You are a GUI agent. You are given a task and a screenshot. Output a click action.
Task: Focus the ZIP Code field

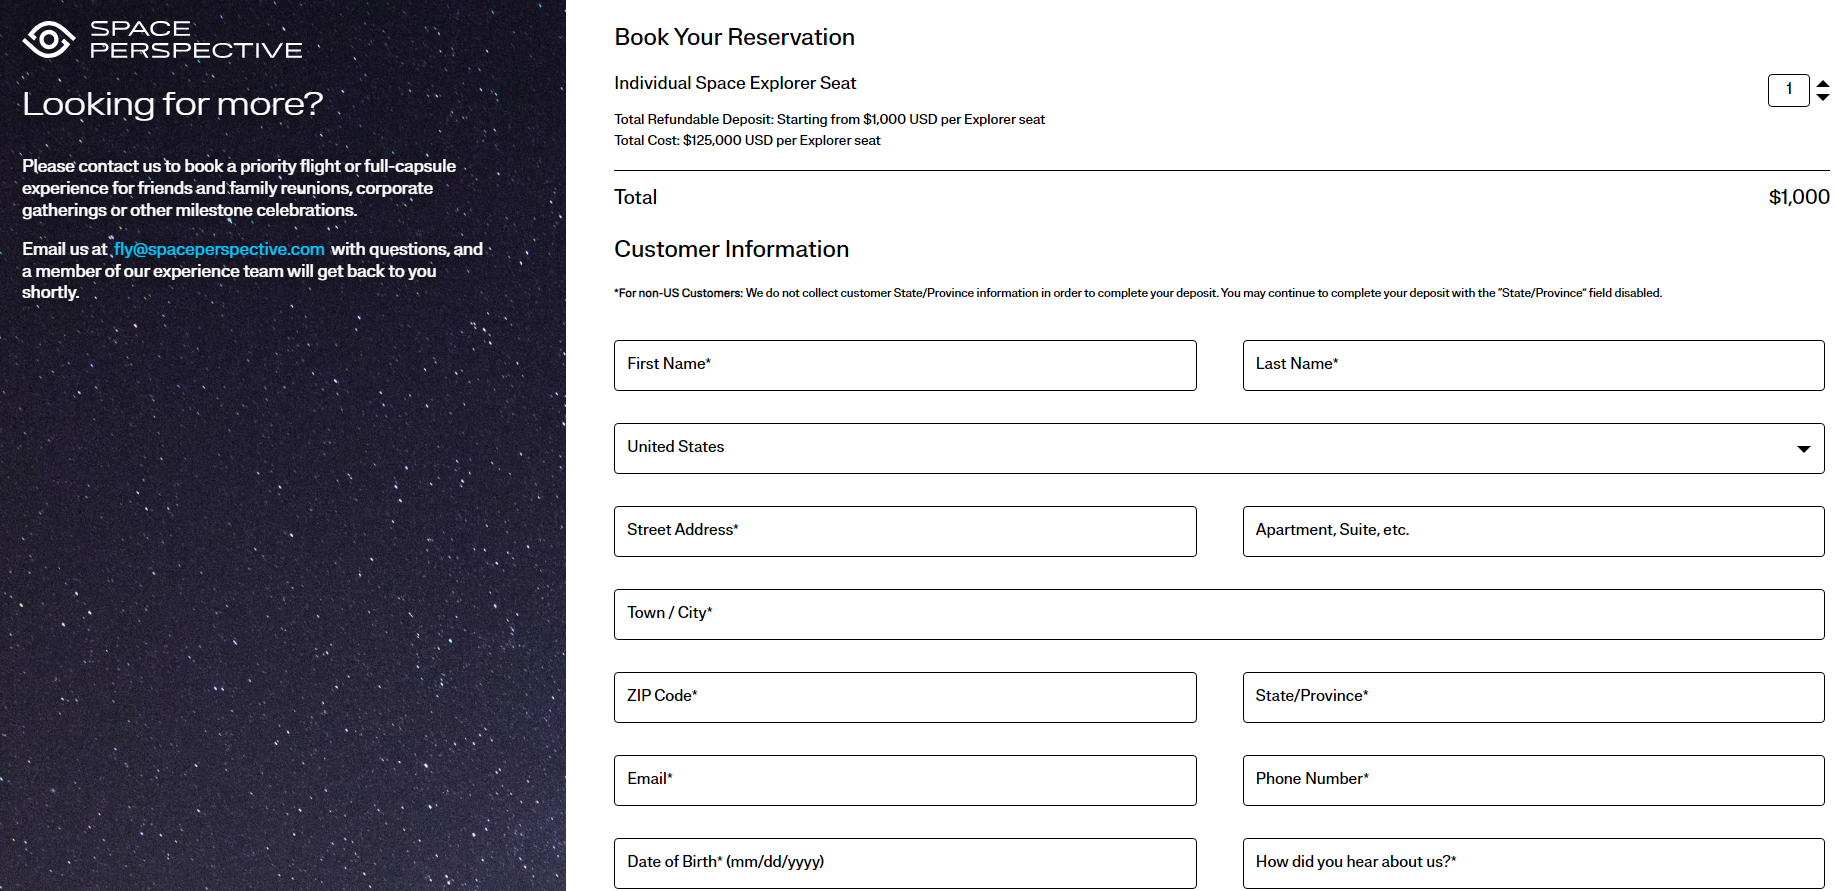tap(904, 697)
